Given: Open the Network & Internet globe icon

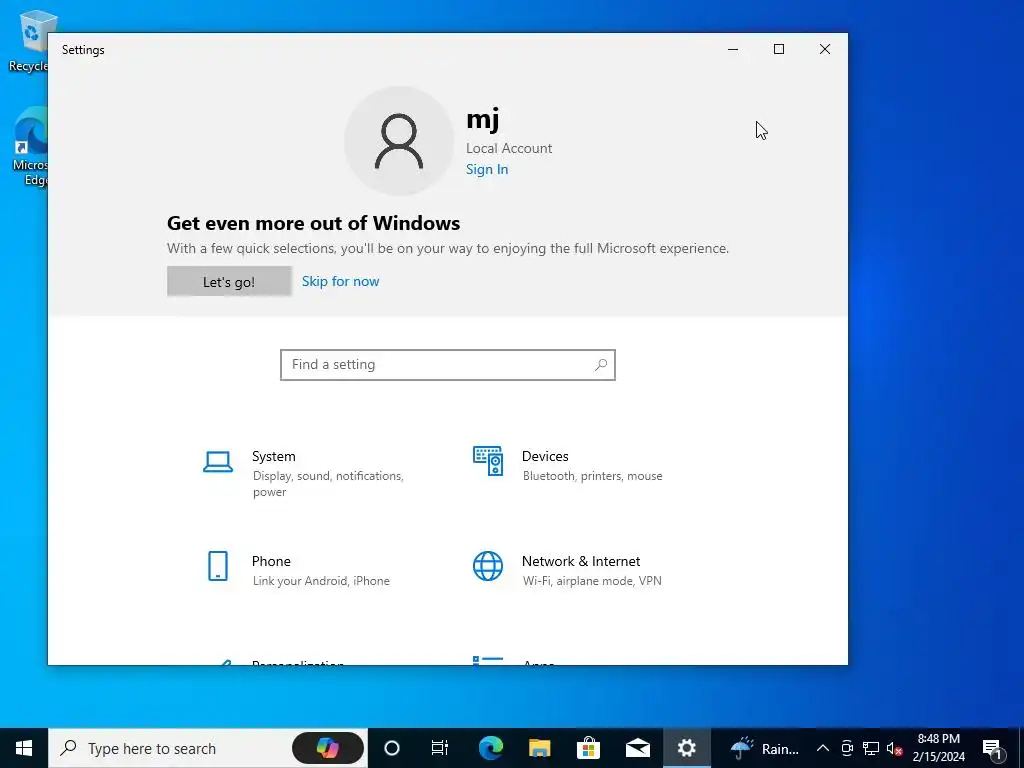Looking at the screenshot, I should 488,566.
